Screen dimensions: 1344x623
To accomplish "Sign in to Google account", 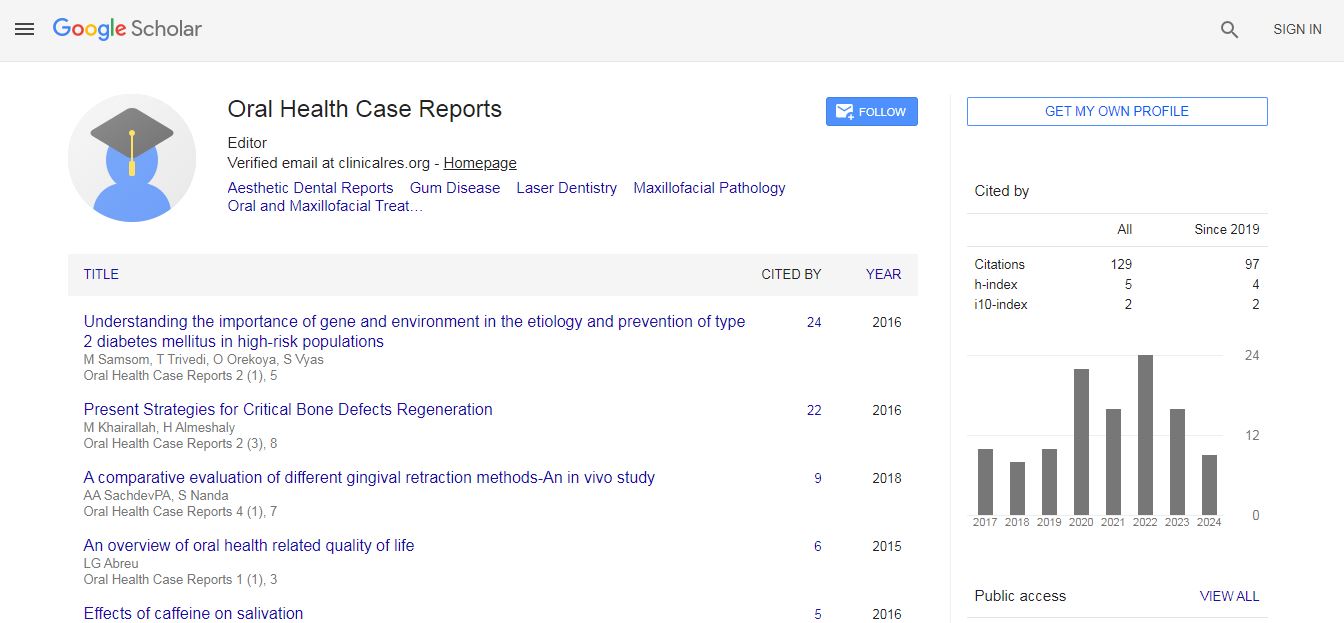I will coord(1296,30).
